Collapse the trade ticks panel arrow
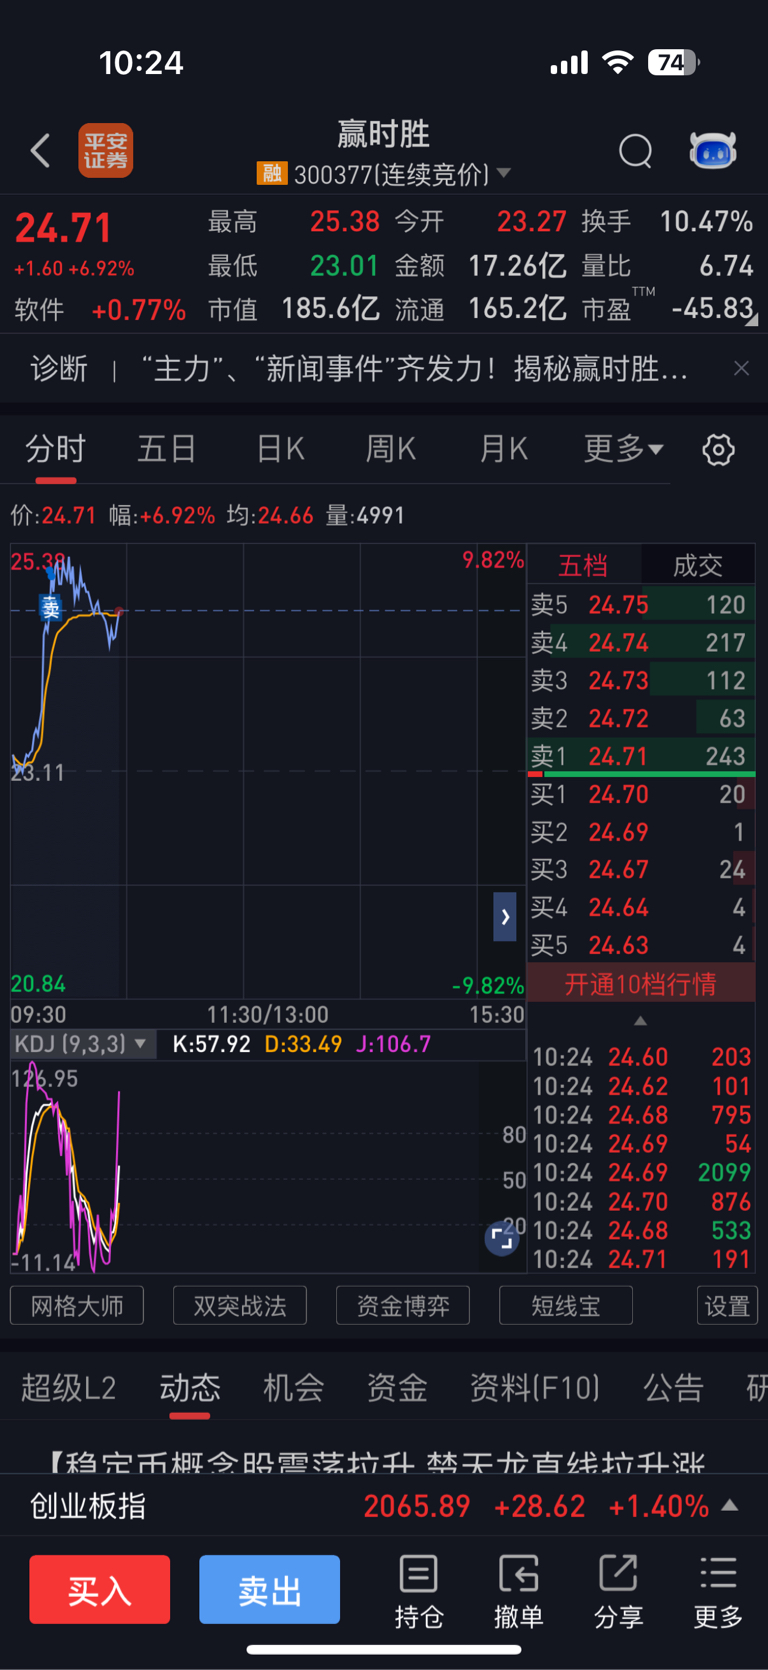The height and width of the screenshot is (1670, 768). pyautogui.click(x=640, y=1021)
